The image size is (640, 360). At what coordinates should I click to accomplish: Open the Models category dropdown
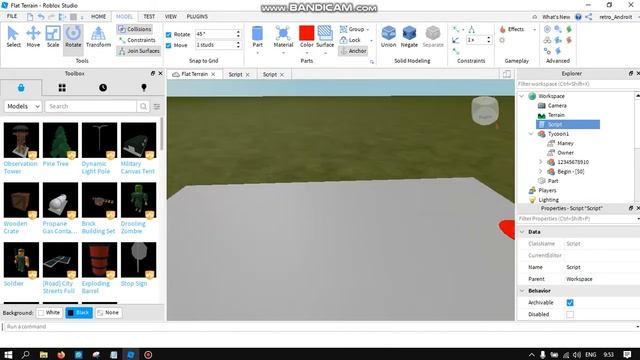coord(23,106)
